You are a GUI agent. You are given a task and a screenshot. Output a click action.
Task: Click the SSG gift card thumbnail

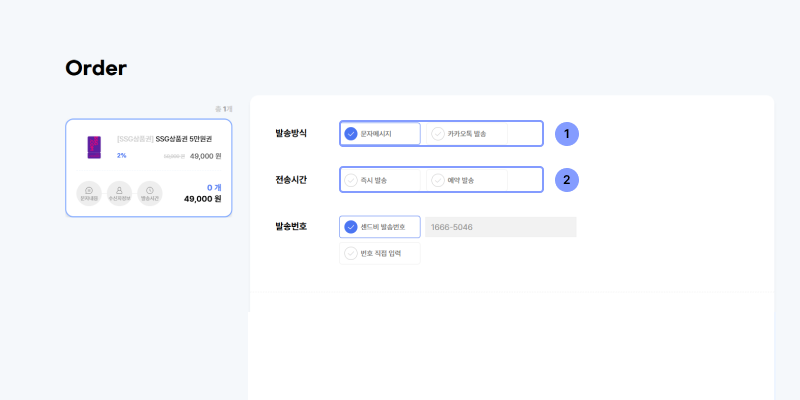(95, 147)
